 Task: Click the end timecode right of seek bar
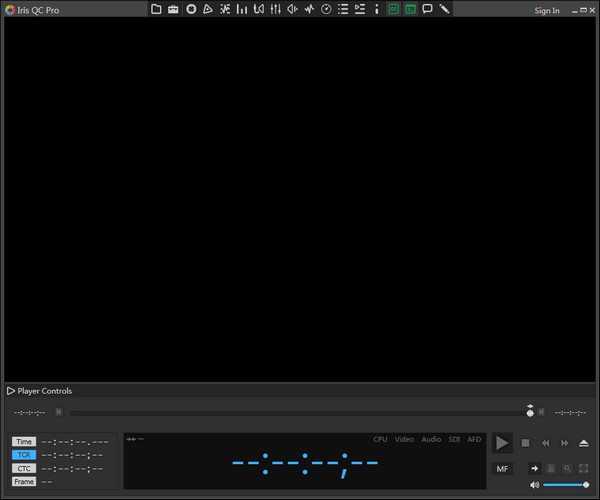point(570,413)
